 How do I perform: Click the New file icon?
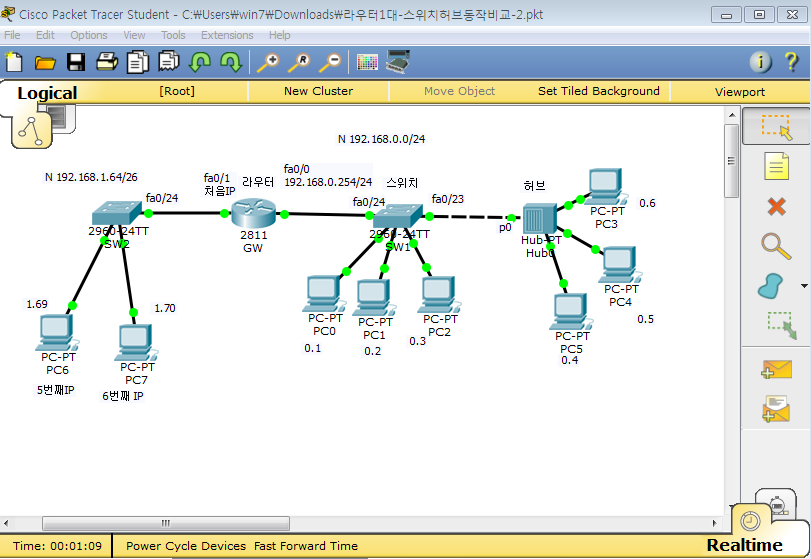14,62
